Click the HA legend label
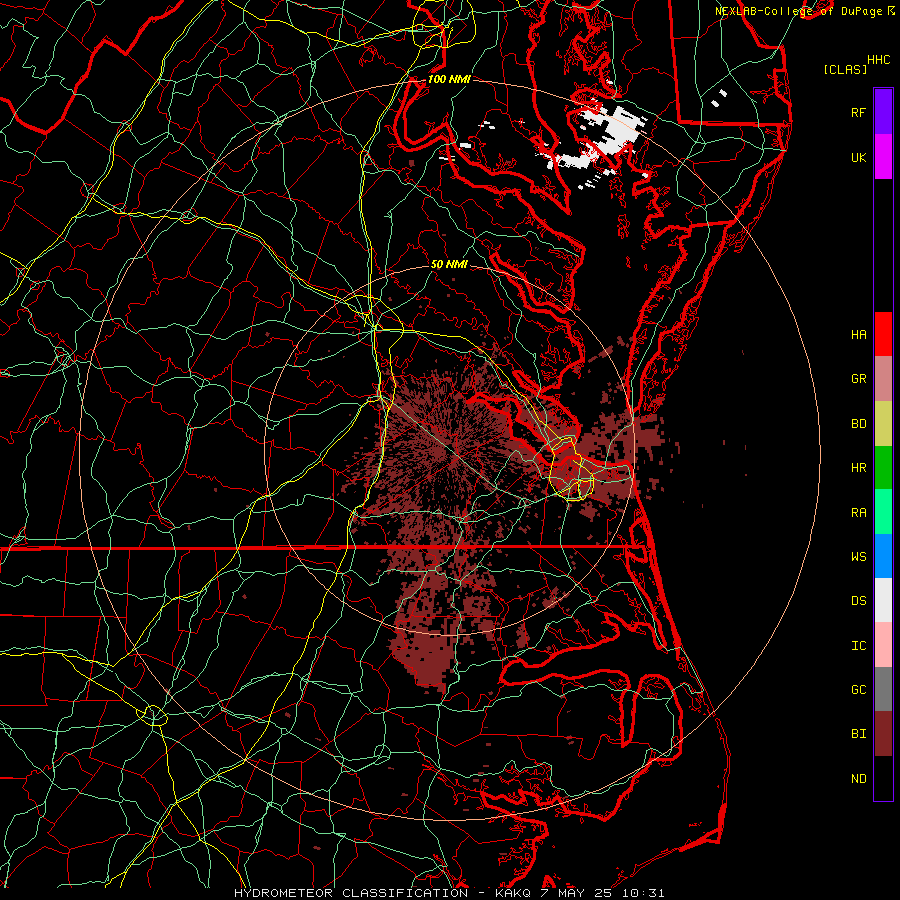The width and height of the screenshot is (900, 900). (858, 334)
